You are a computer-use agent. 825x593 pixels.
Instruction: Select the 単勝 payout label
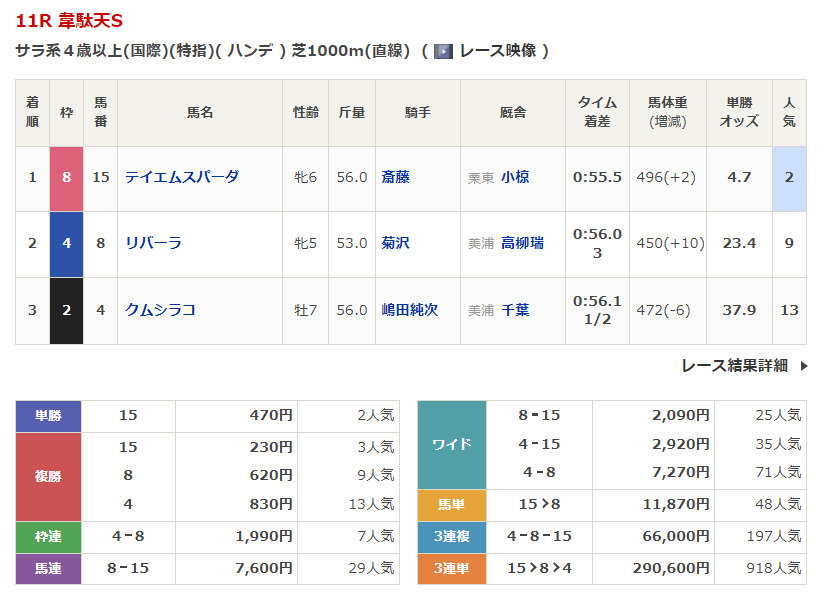48,415
